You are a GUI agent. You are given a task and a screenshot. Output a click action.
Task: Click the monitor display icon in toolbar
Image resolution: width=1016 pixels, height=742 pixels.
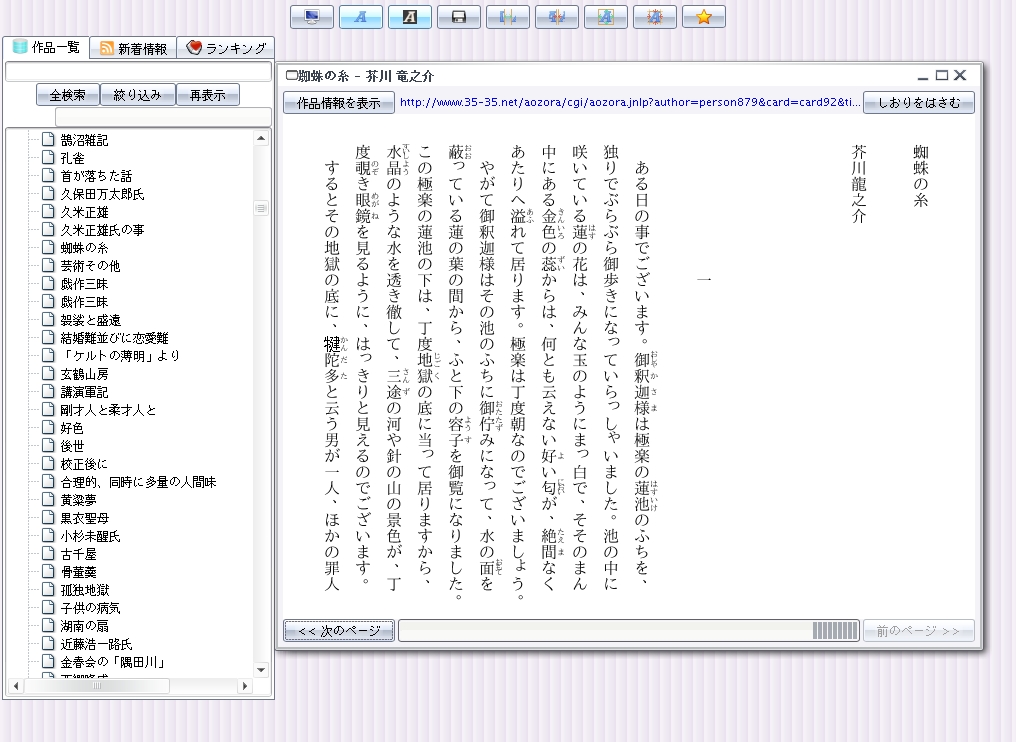pos(312,17)
